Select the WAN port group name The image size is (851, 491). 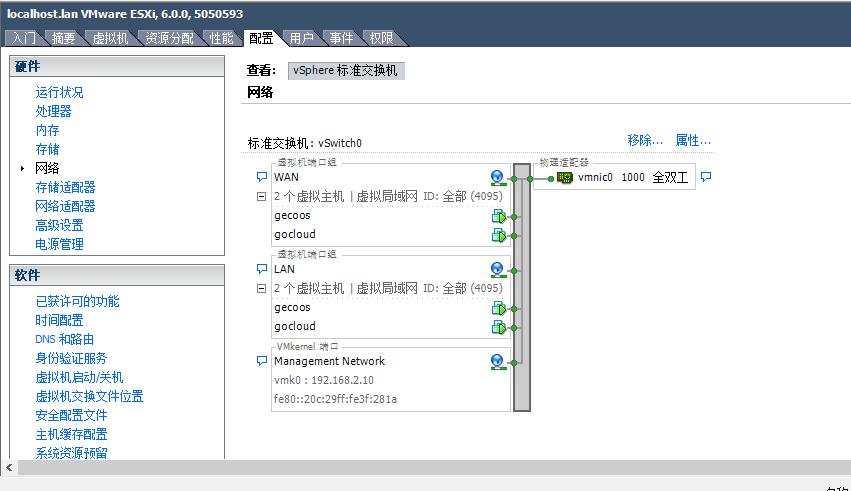(286, 177)
